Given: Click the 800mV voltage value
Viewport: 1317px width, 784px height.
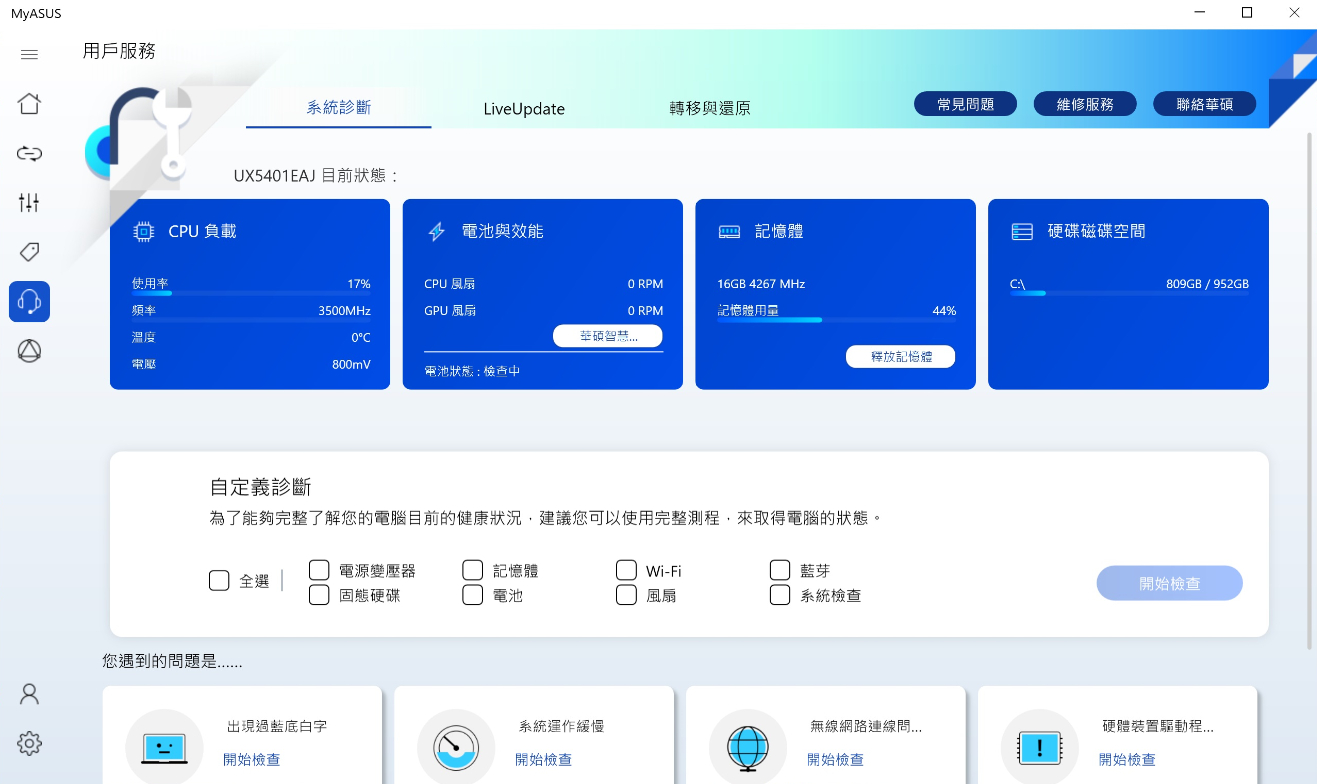Looking at the screenshot, I should tap(351, 365).
